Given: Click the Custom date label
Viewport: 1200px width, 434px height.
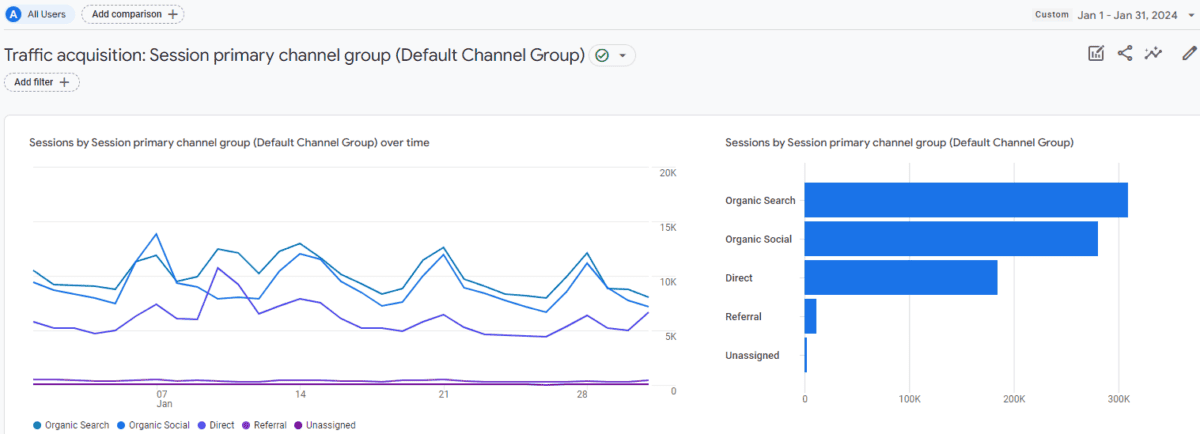Looking at the screenshot, I should (x=1052, y=15).
